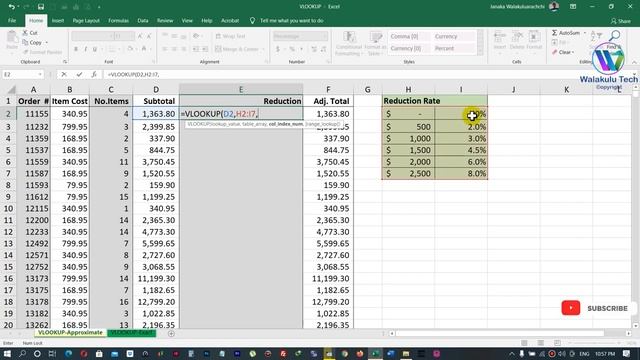640x360 pixels.
Task: Click the Select All corner triangle
Action: click(11, 89)
